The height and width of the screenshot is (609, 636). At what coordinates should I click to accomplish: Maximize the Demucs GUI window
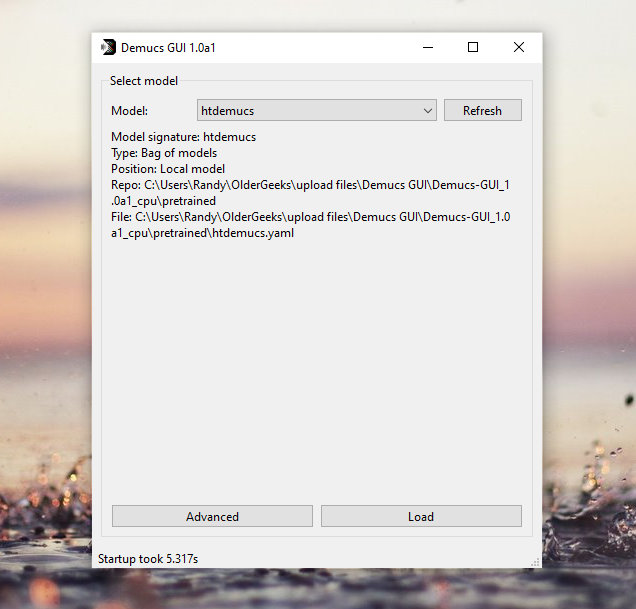473,47
